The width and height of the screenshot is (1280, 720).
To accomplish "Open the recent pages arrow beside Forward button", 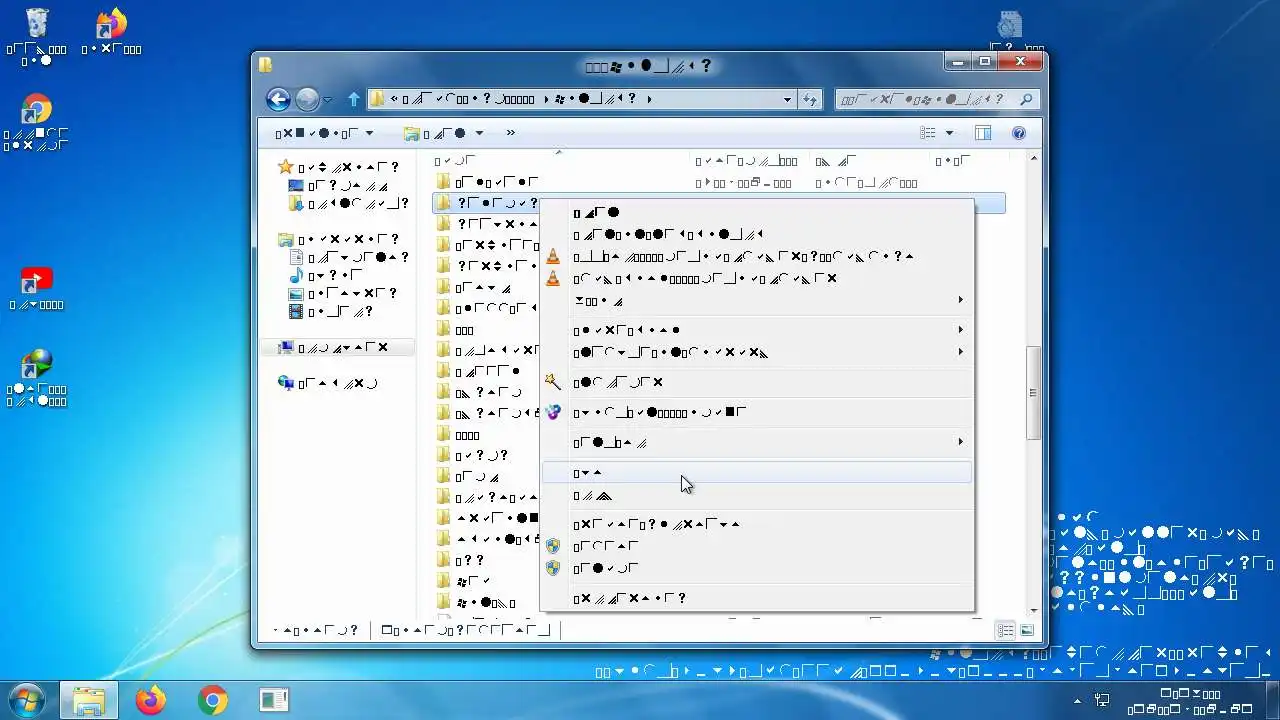I will click(328, 100).
